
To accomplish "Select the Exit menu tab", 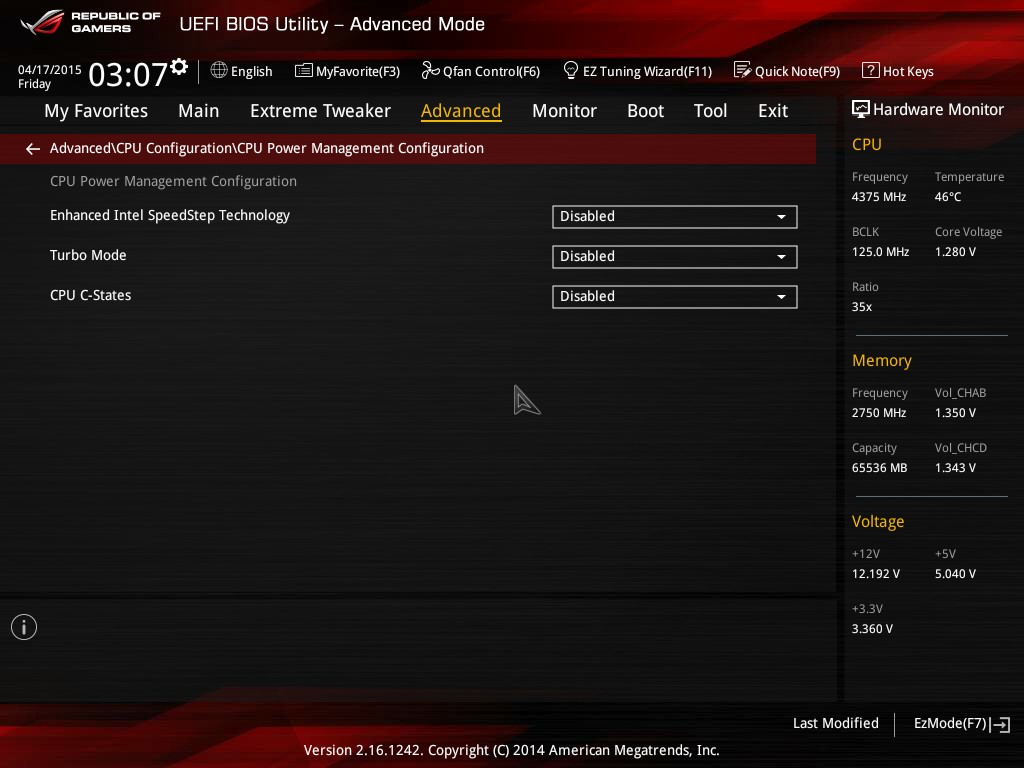I will coord(773,111).
